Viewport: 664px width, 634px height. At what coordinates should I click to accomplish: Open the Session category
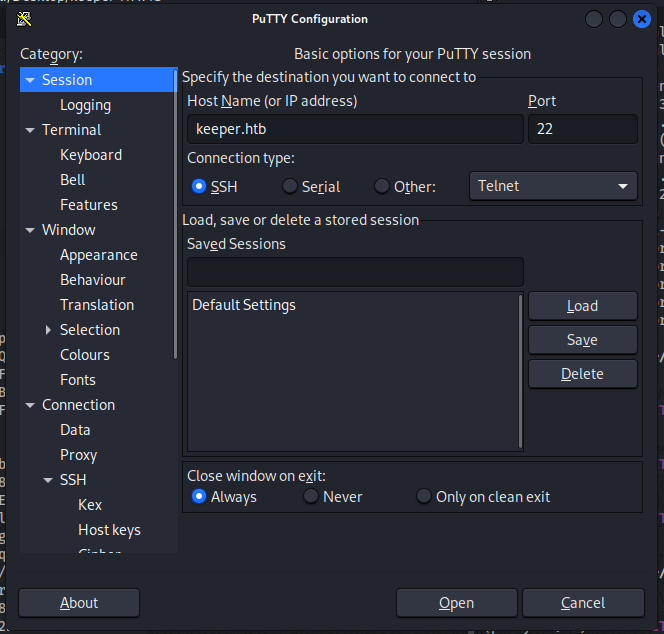pos(67,80)
